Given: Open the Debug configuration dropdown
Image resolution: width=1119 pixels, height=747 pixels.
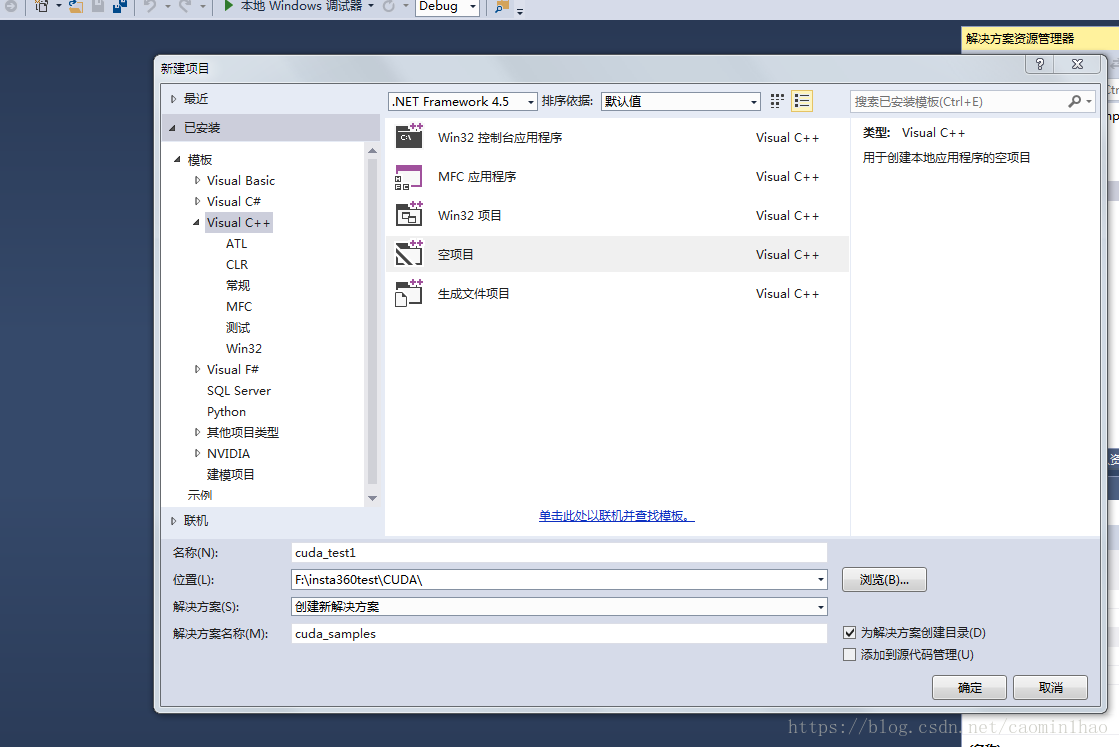Looking at the screenshot, I should (x=447, y=6).
